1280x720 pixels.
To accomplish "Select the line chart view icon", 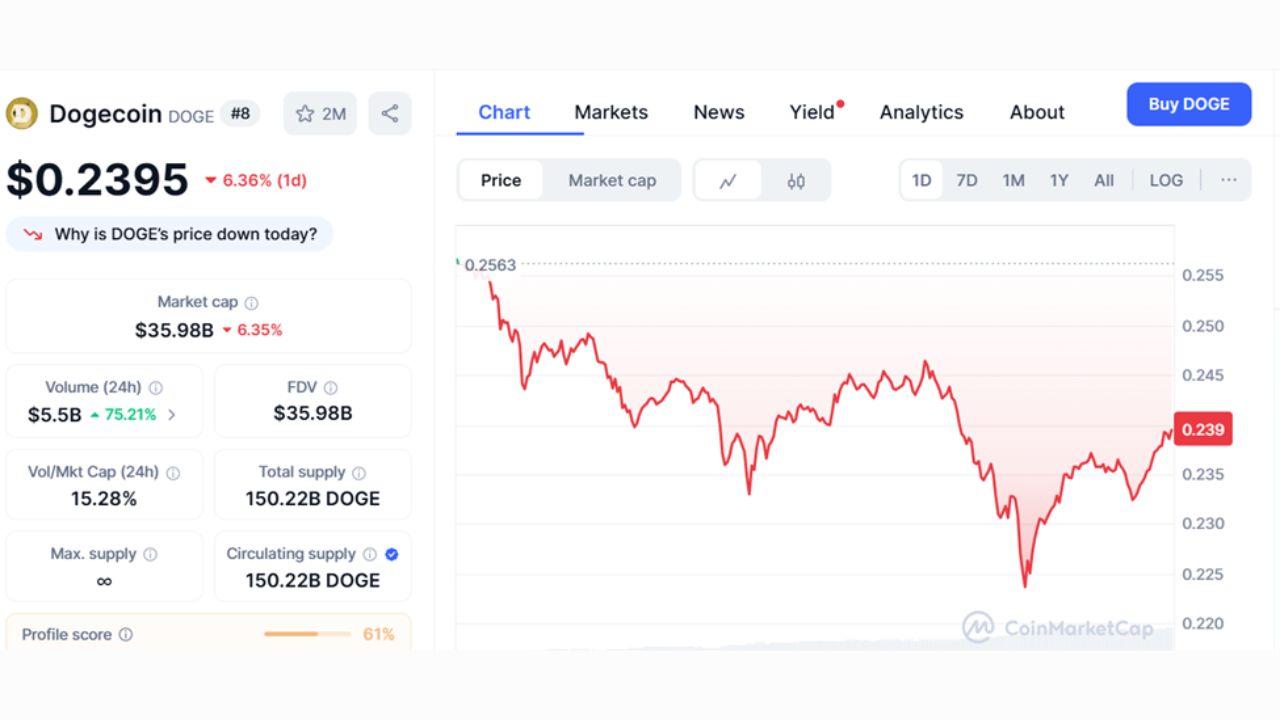I will (x=728, y=181).
